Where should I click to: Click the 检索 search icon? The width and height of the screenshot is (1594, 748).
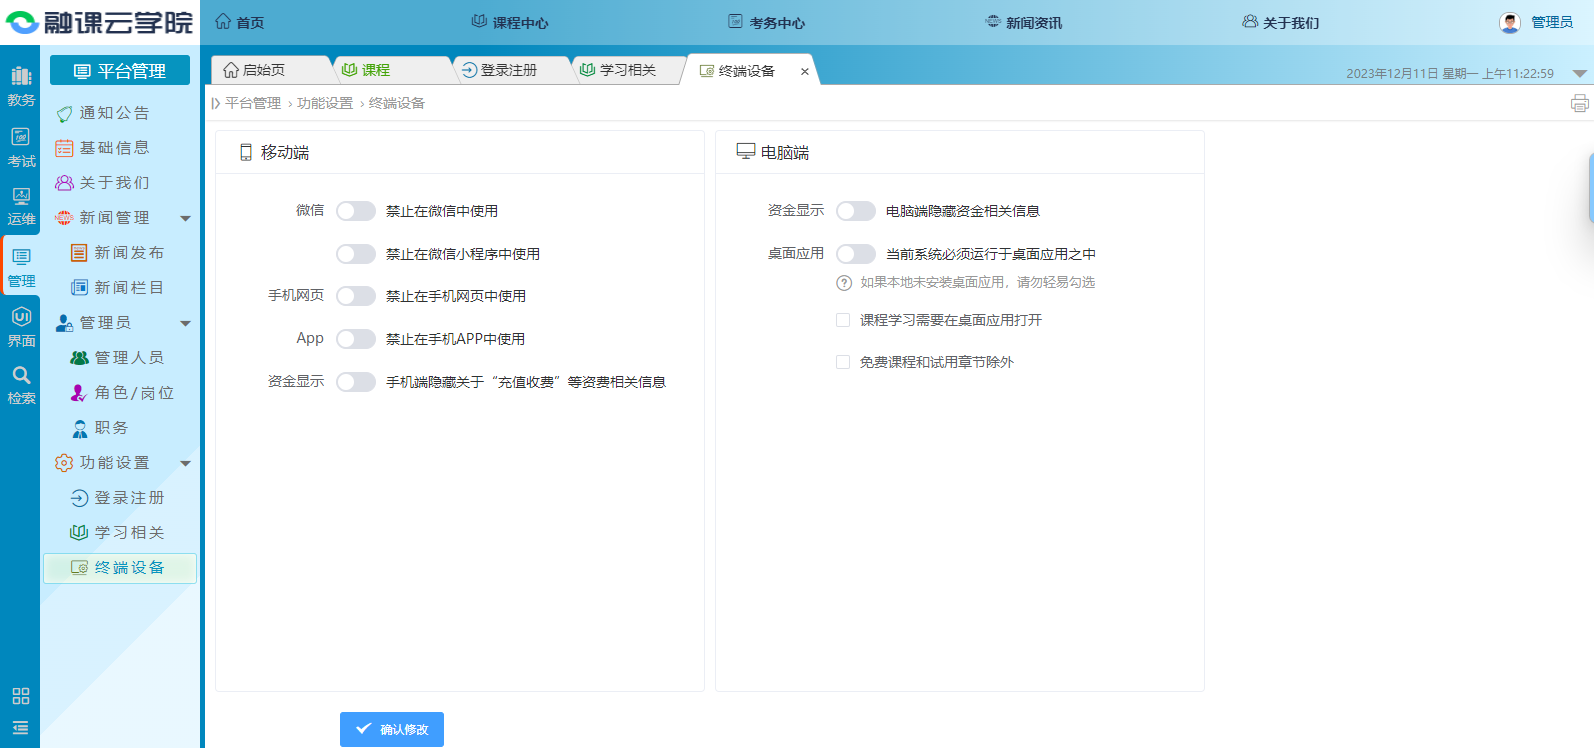point(21,384)
